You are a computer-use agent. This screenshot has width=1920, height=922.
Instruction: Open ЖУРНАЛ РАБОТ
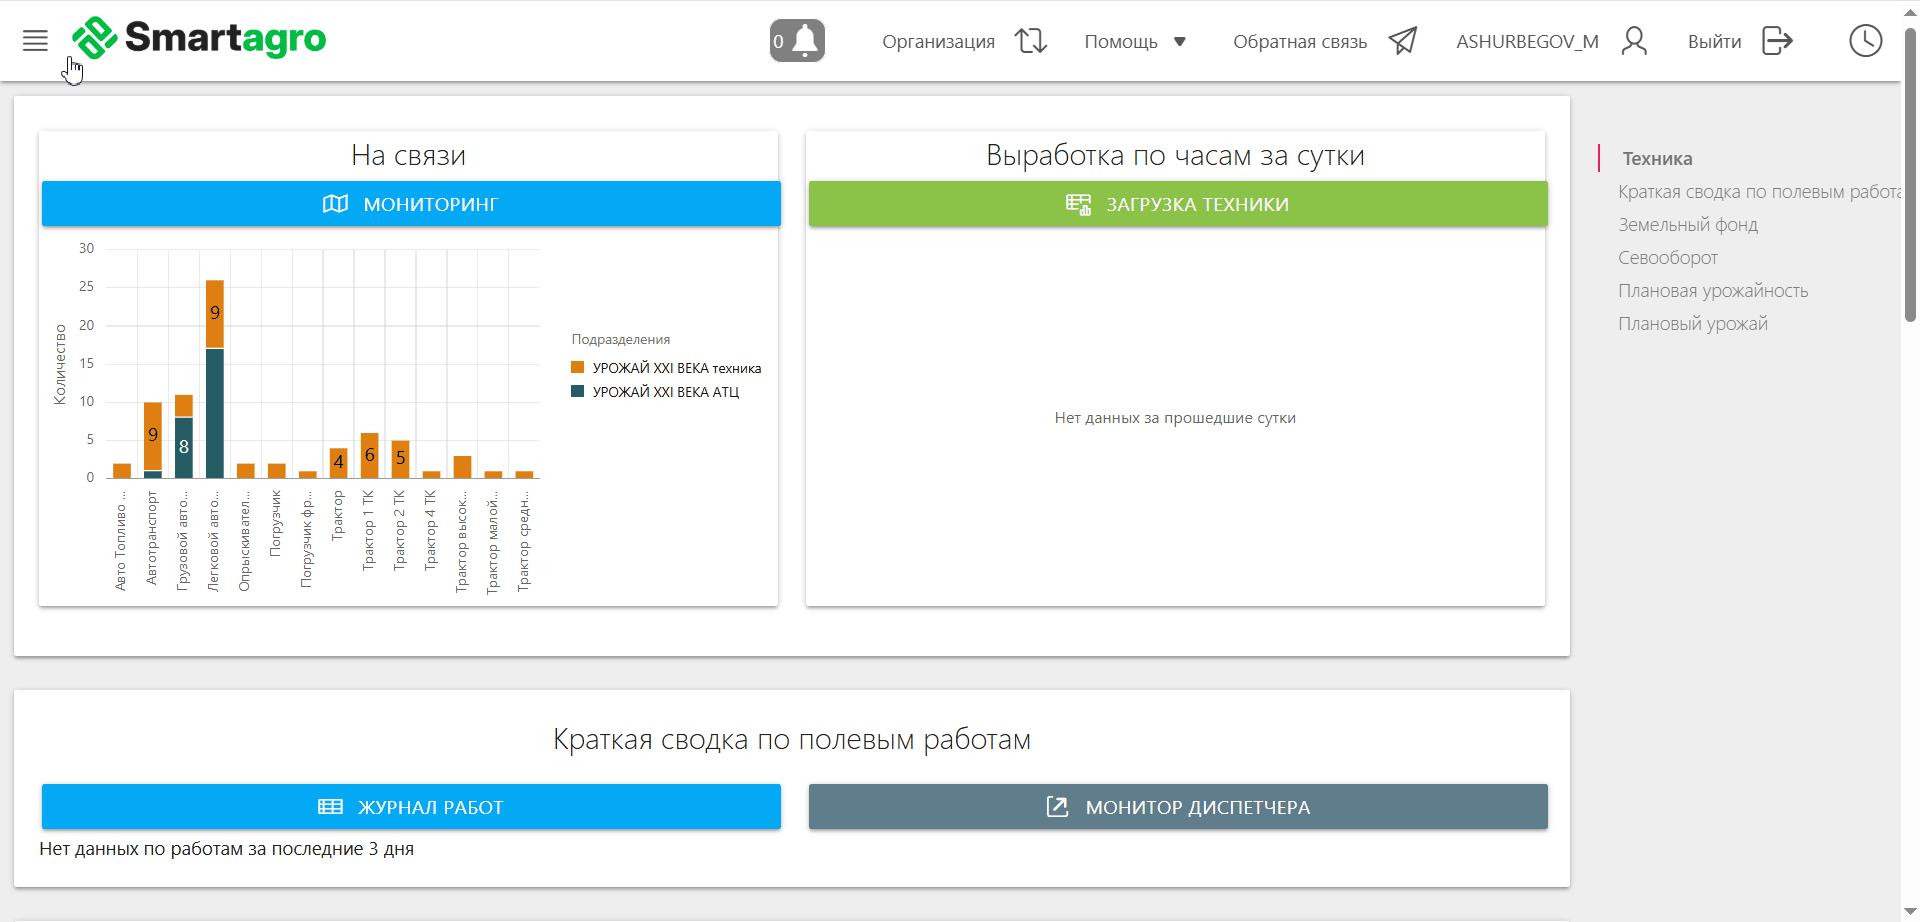411,807
